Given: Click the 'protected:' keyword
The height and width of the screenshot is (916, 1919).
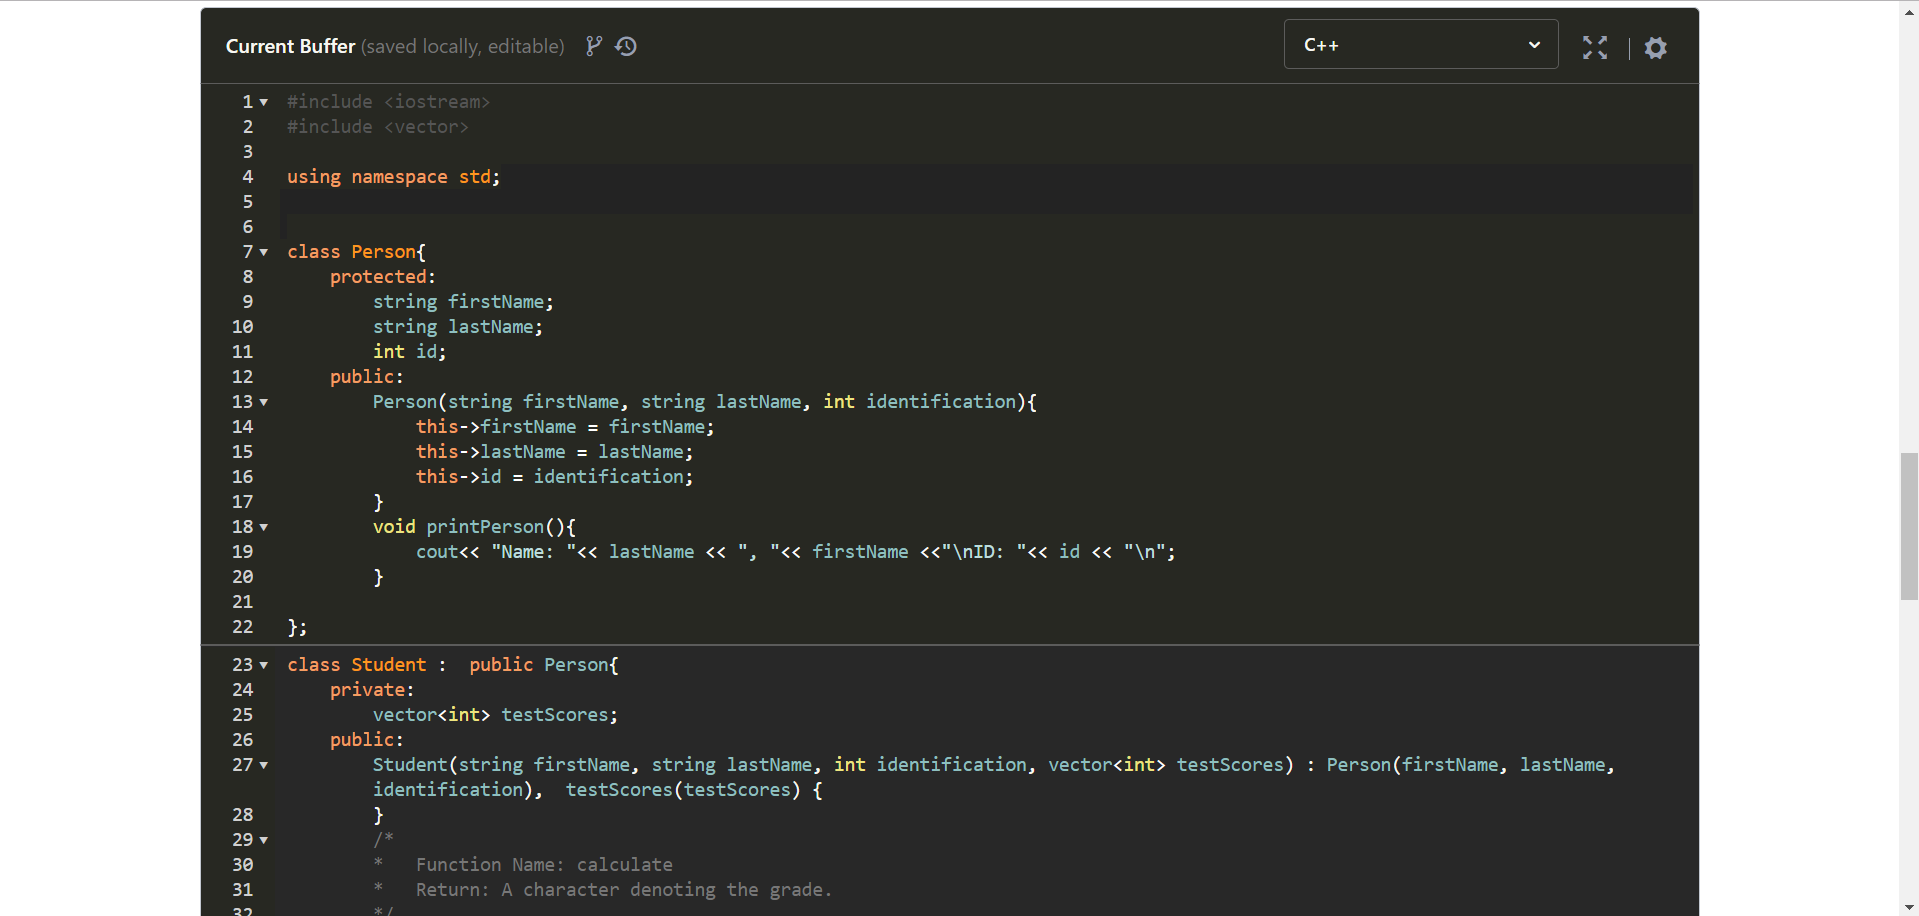Looking at the screenshot, I should (x=382, y=277).
